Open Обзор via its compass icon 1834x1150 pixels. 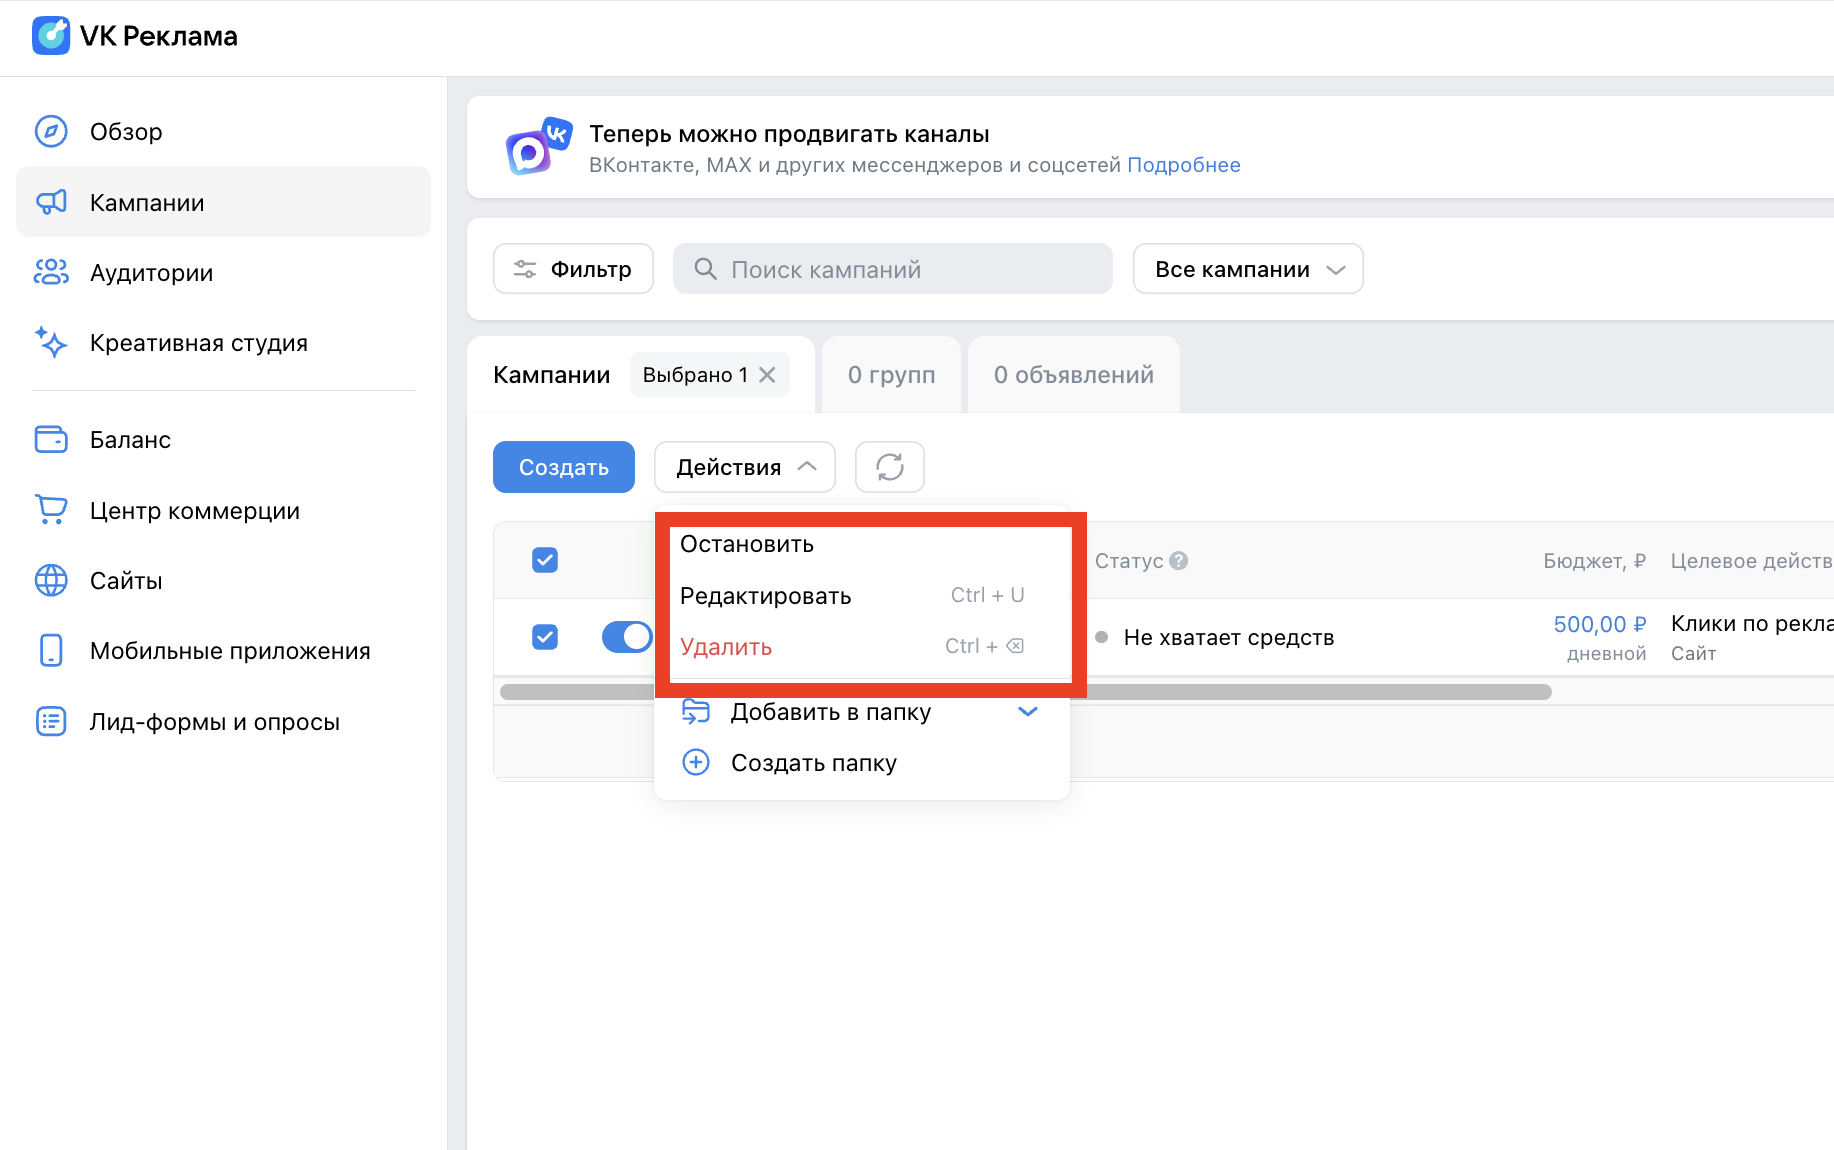pyautogui.click(x=51, y=131)
